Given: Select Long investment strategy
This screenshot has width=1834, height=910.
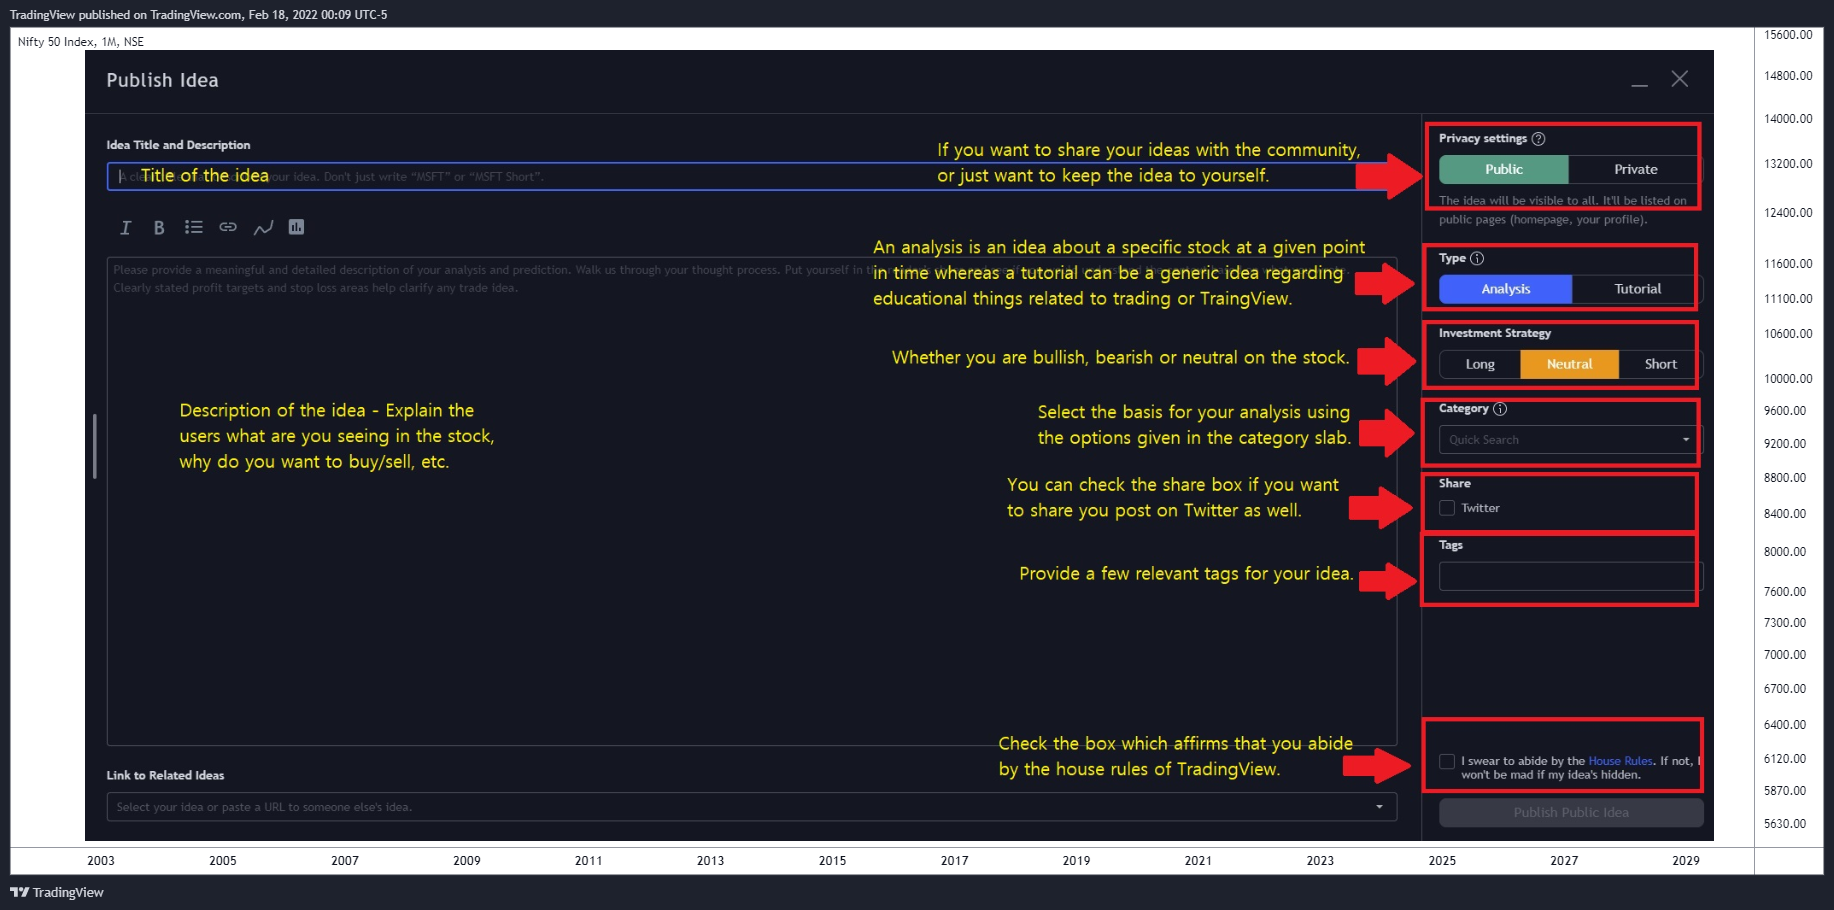Looking at the screenshot, I should [x=1480, y=365].
